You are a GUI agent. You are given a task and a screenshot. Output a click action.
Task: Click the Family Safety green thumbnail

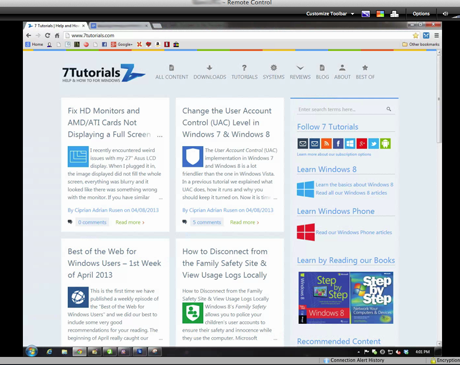click(x=193, y=313)
